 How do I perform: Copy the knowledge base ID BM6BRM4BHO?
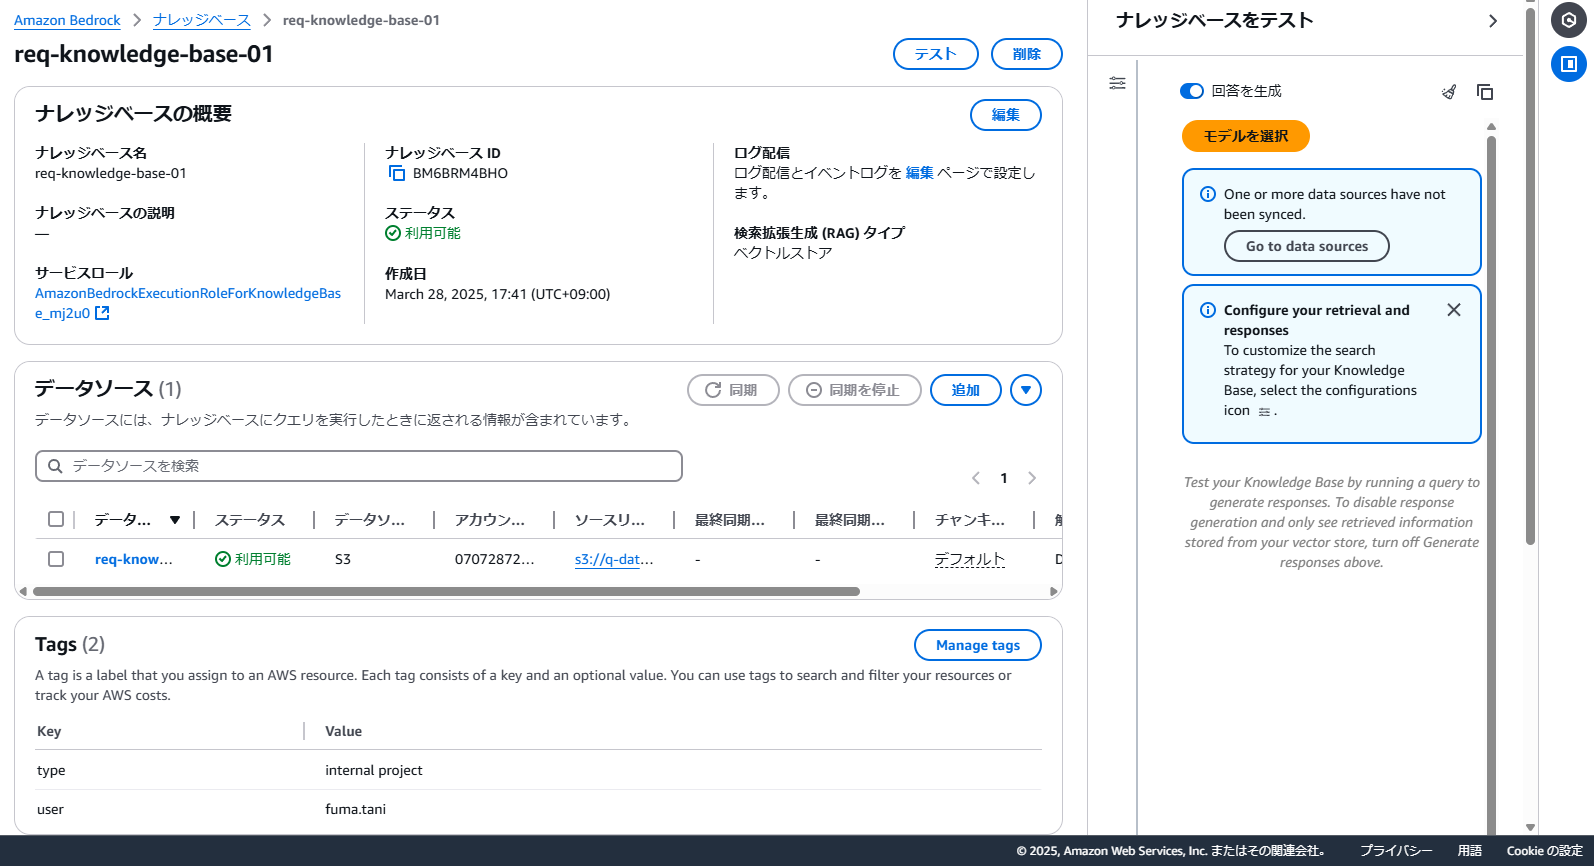pyautogui.click(x=397, y=173)
